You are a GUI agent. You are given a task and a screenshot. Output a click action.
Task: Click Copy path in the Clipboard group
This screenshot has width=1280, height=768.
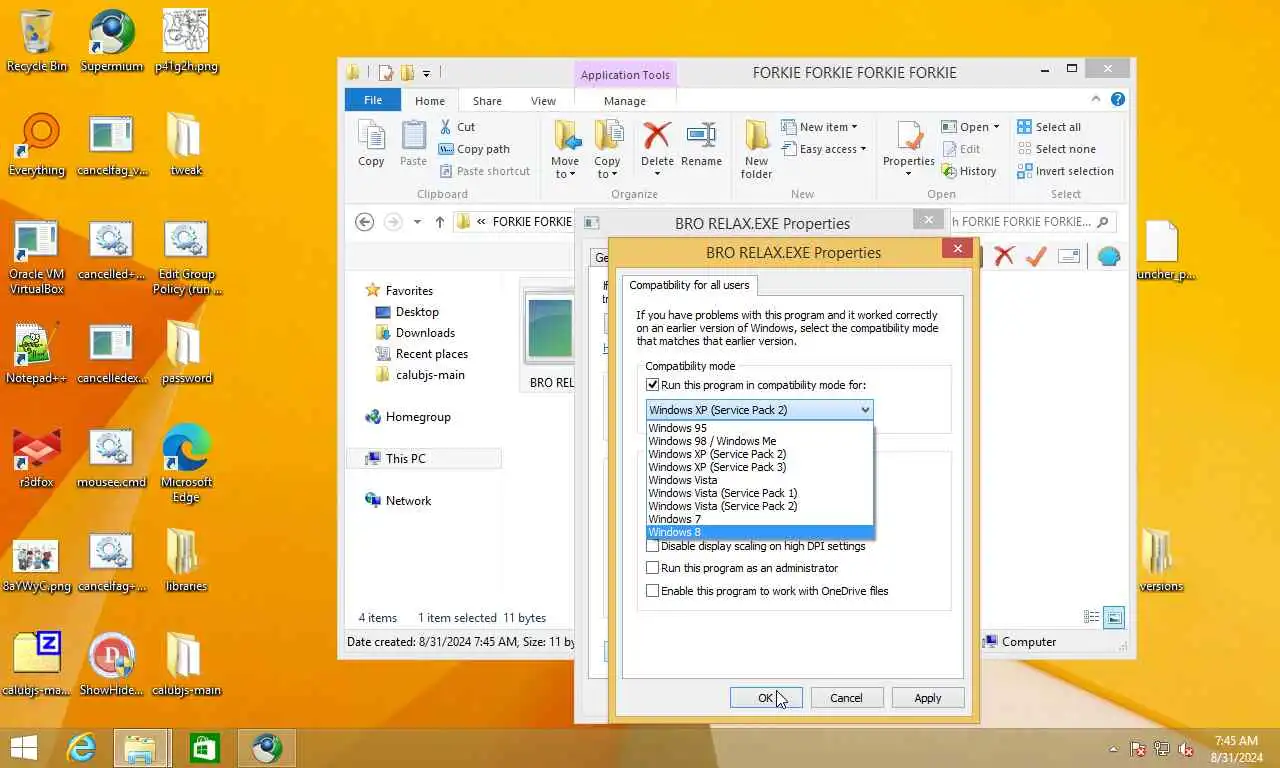[x=475, y=149]
